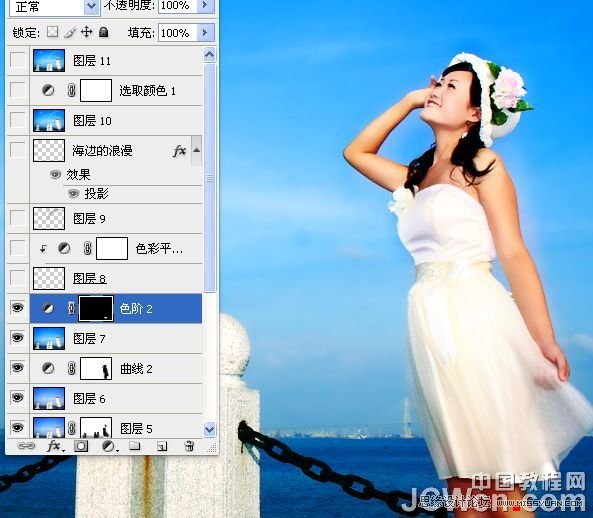Image resolution: width=593 pixels, height=518 pixels.
Task: Select the mask thumbnail of 曲线 2
Action: tap(96, 368)
